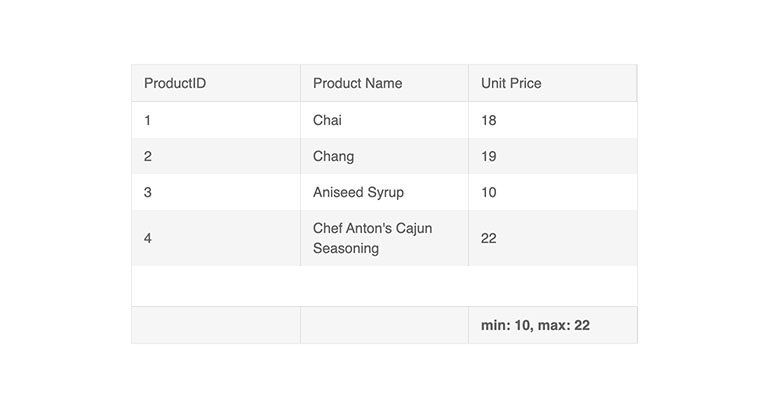770x406 pixels.
Task: Select the unit price cell showing 18
Action: (553, 120)
